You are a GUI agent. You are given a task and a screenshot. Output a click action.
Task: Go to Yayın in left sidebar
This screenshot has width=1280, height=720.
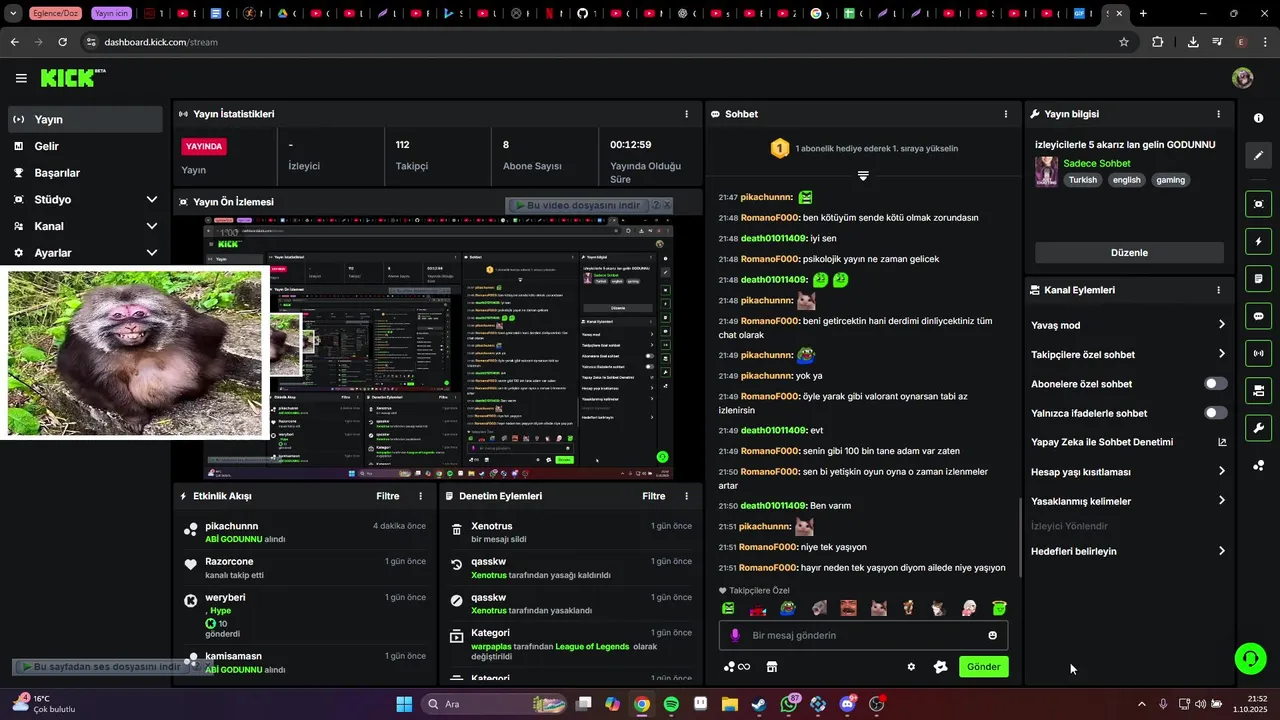(x=86, y=119)
